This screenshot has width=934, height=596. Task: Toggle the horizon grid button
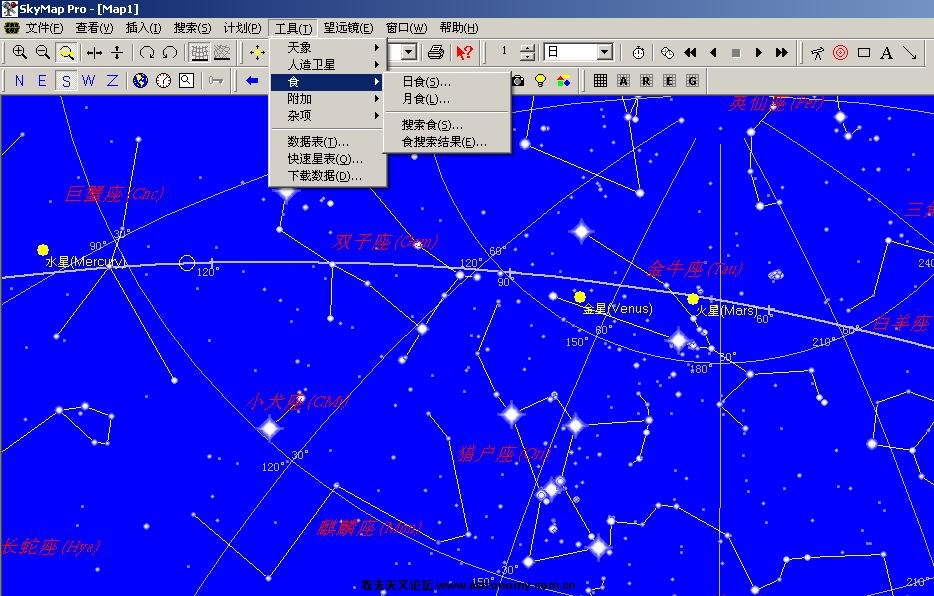199,52
